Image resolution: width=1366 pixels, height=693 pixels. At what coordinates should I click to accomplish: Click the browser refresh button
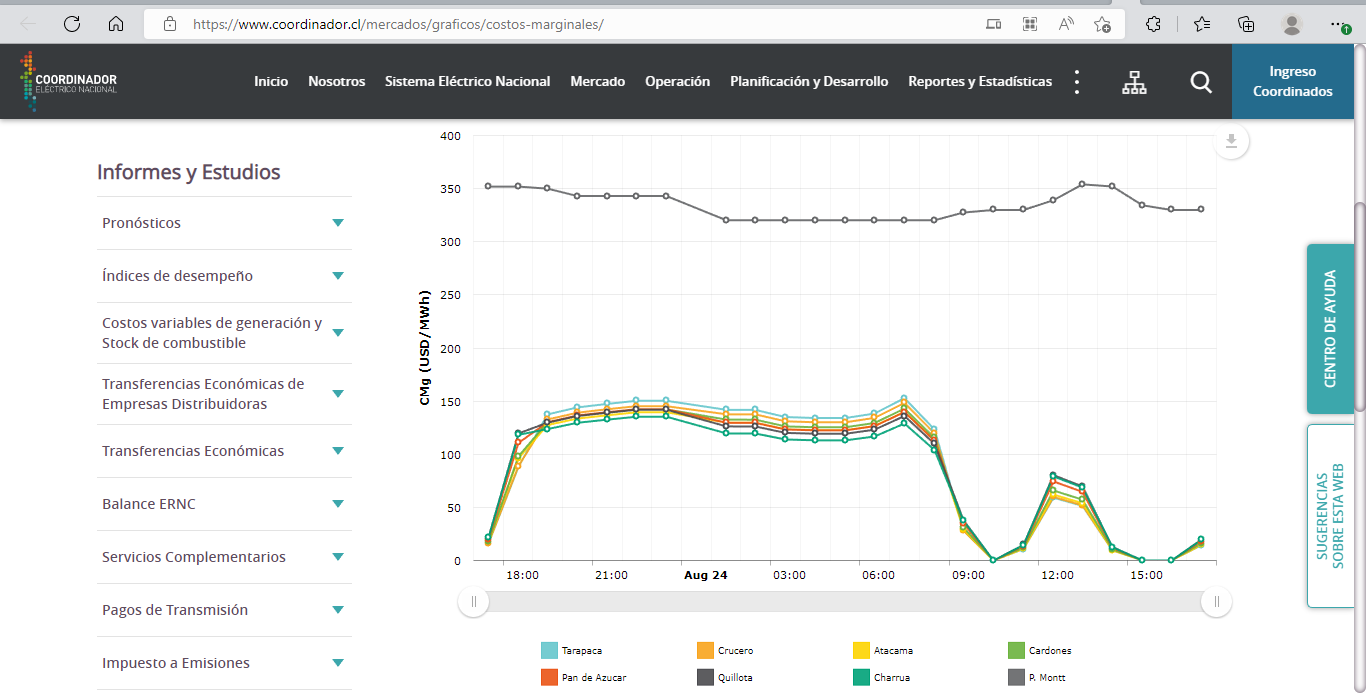click(72, 24)
